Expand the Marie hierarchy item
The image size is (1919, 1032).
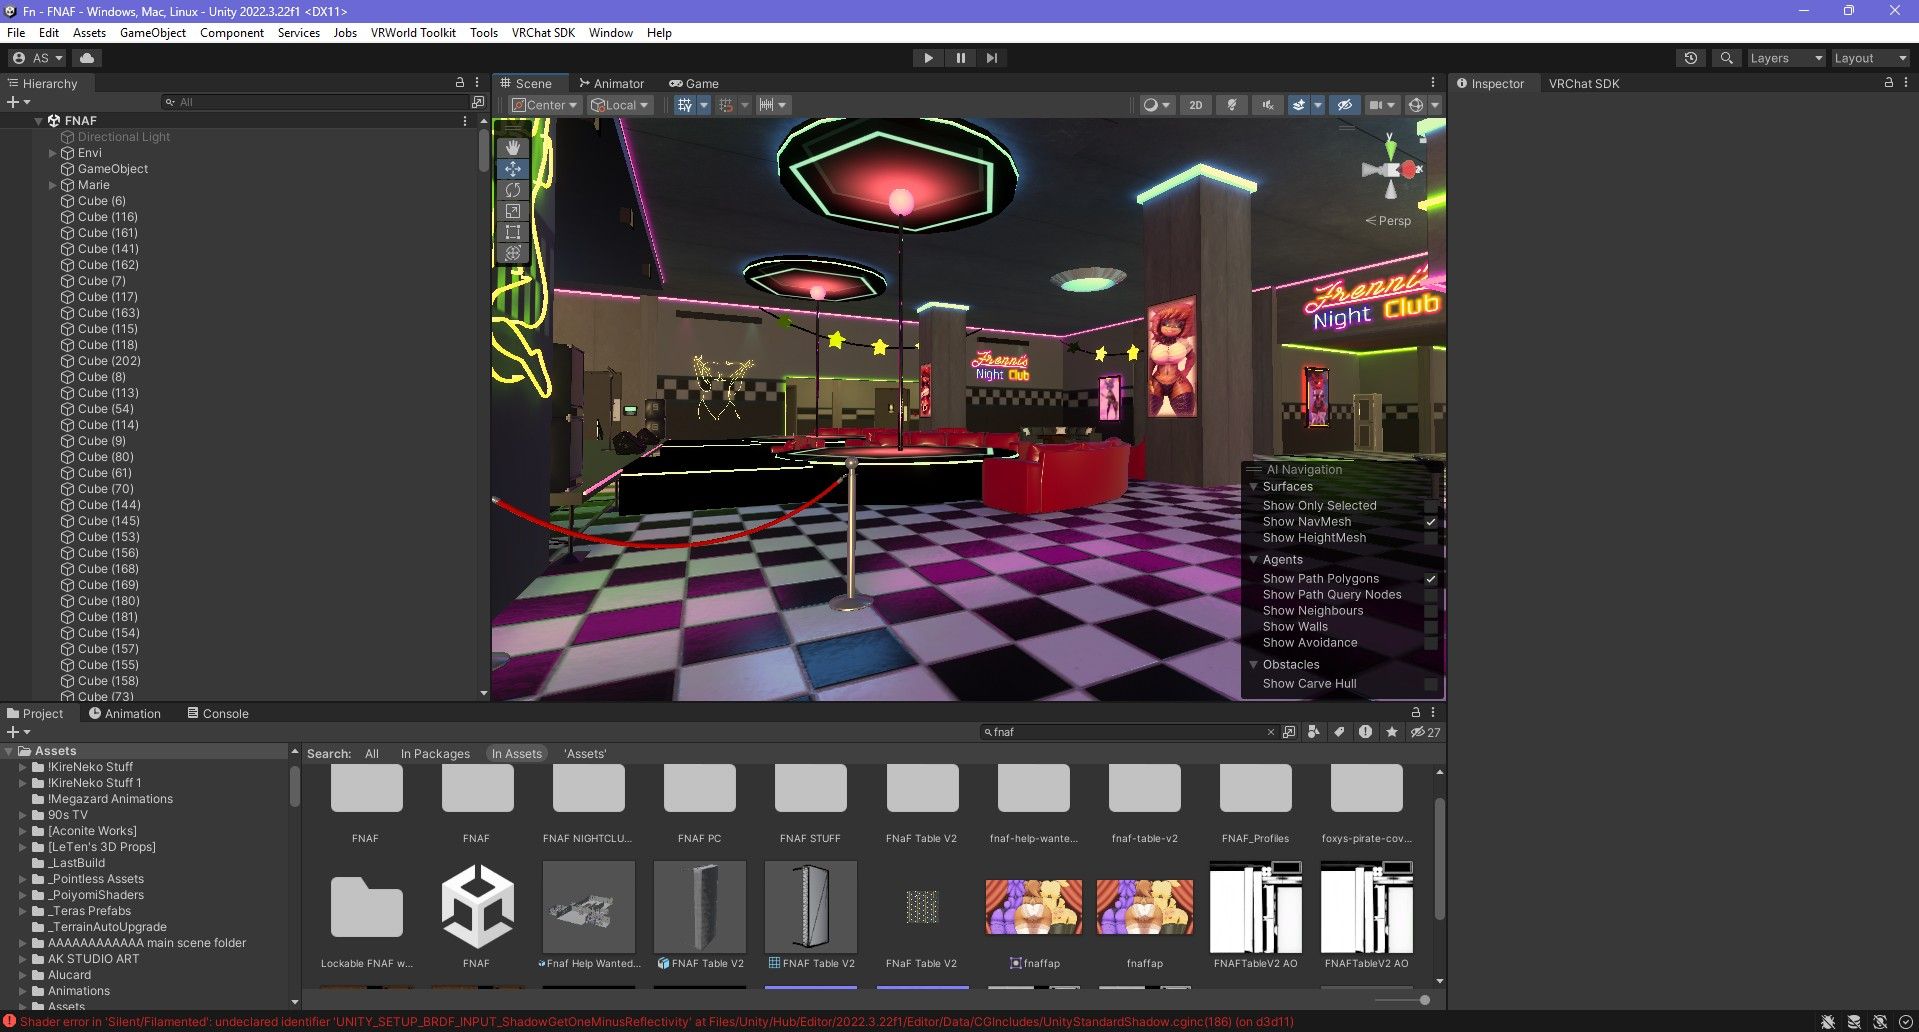[x=53, y=185]
